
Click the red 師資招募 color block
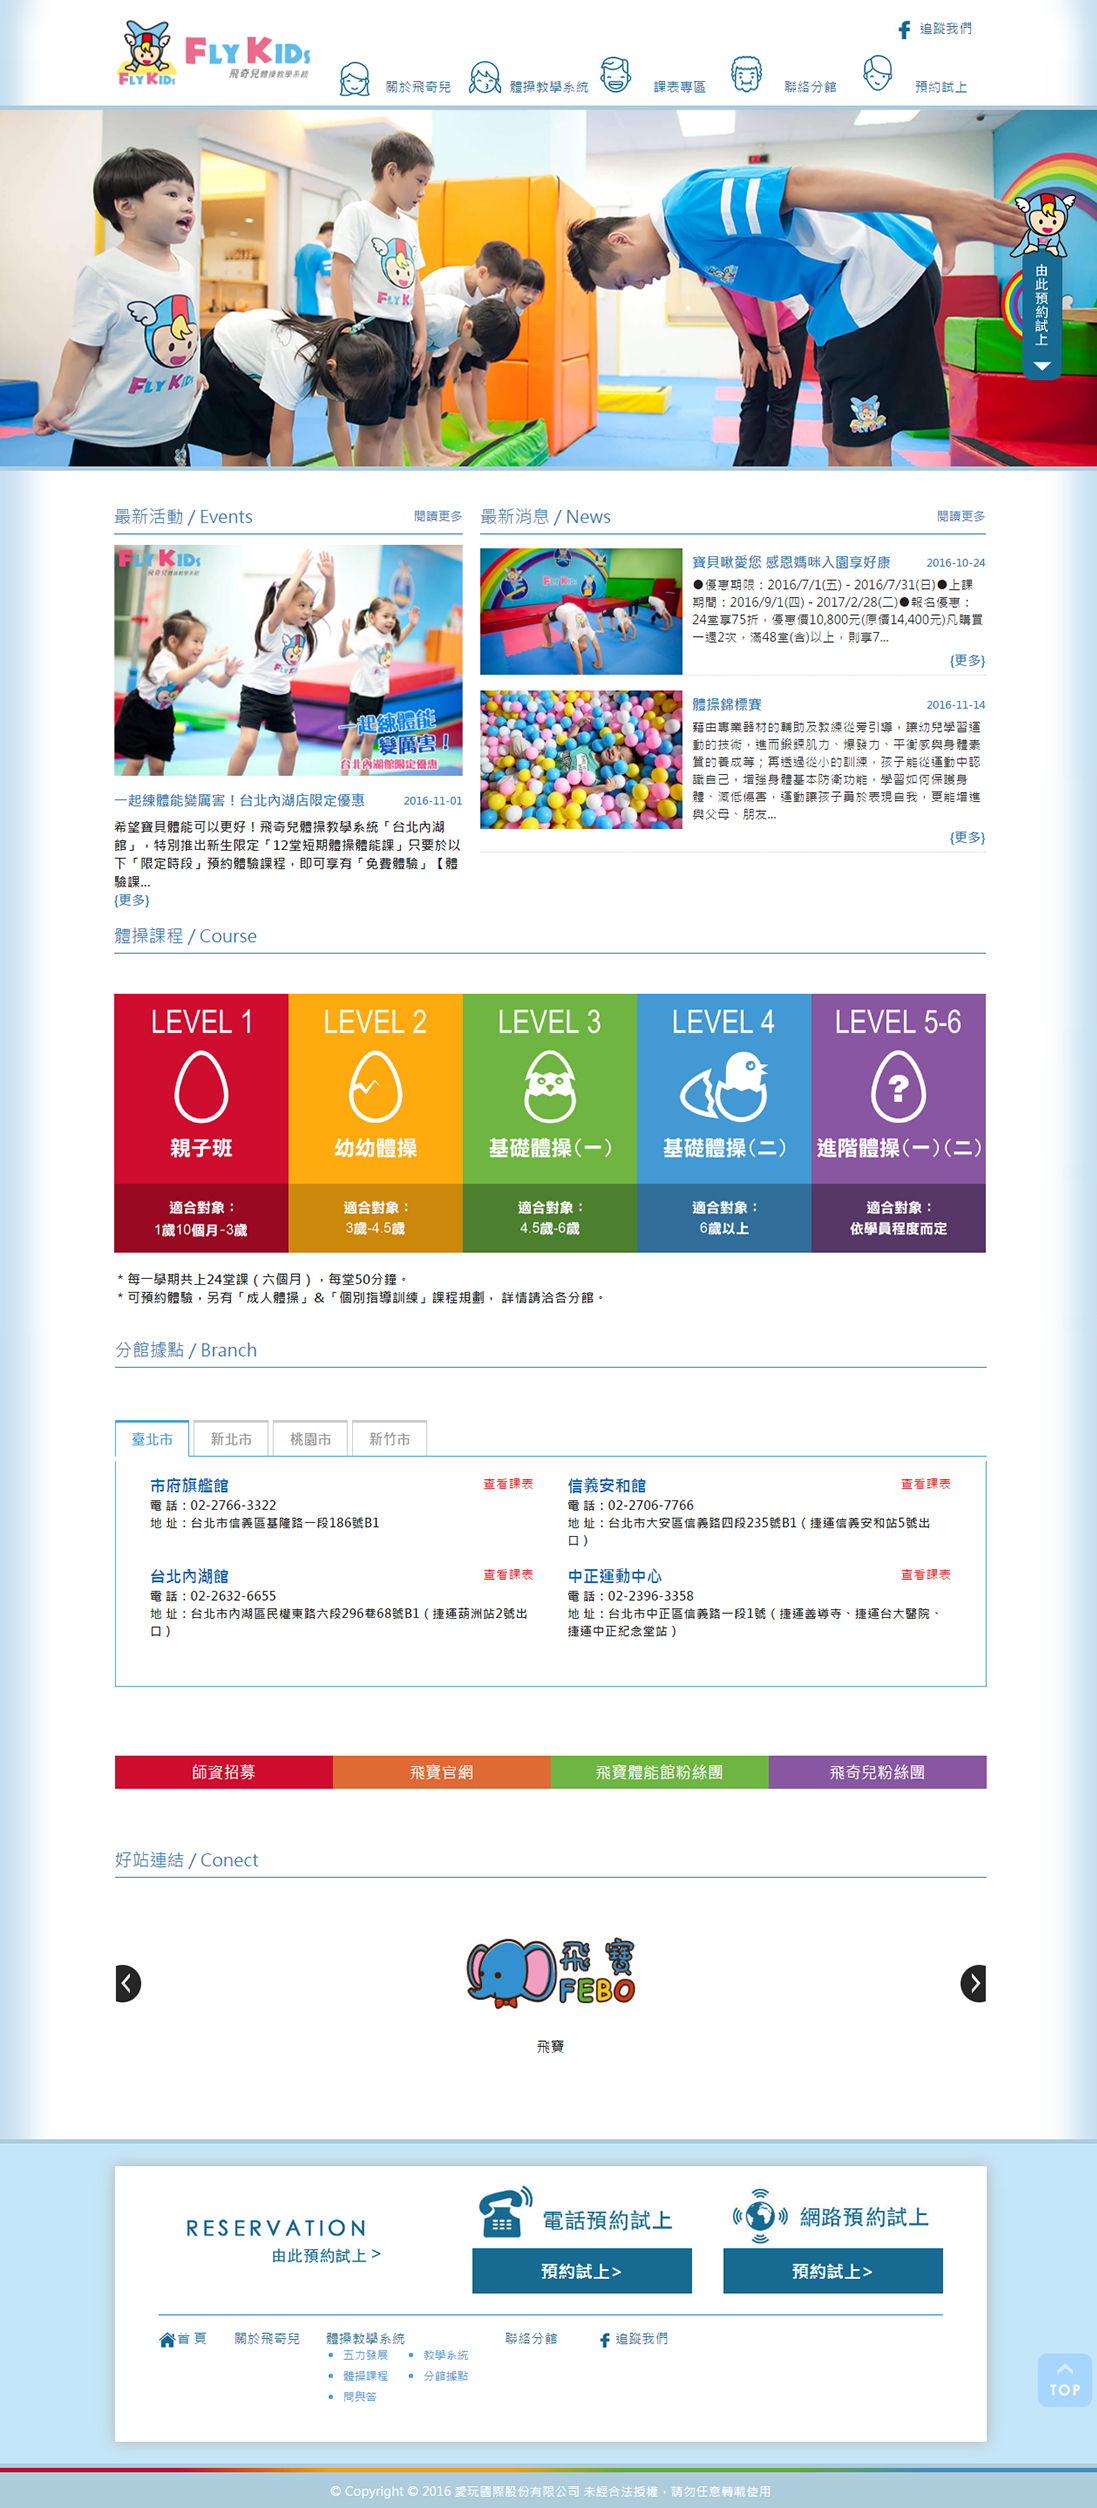tap(223, 1772)
